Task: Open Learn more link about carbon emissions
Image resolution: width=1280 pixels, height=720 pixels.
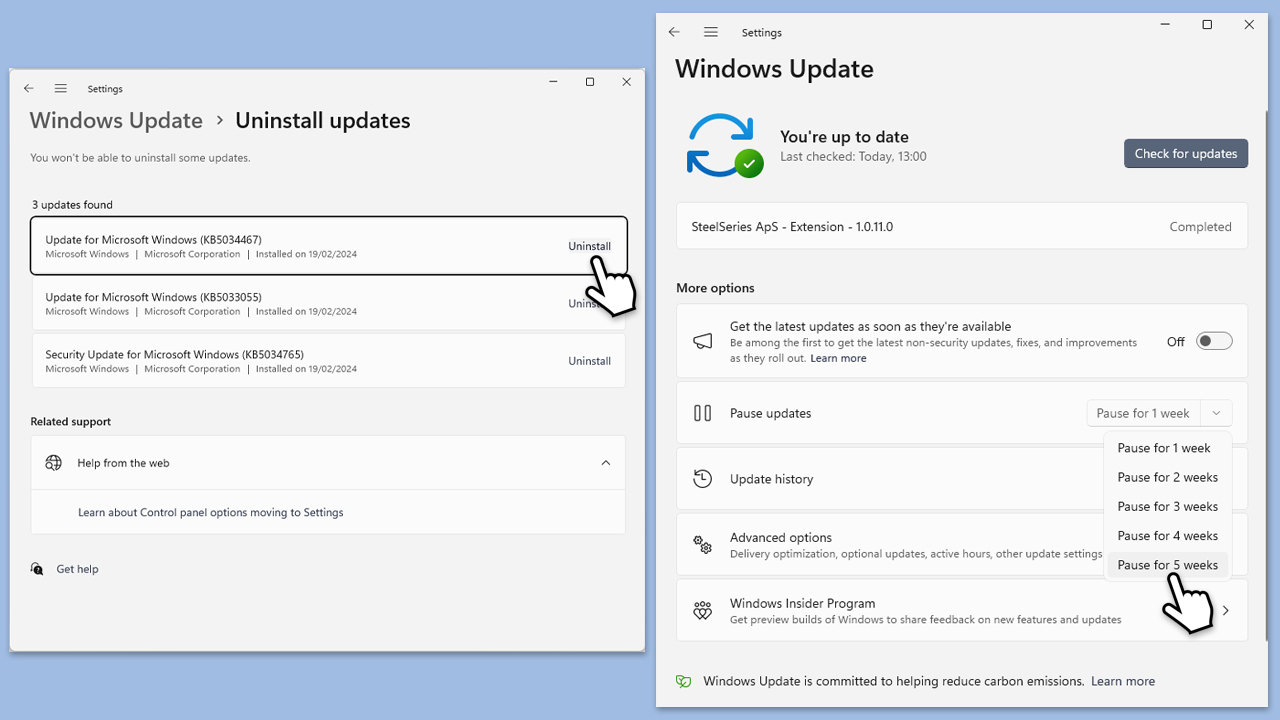Action: click(1123, 681)
